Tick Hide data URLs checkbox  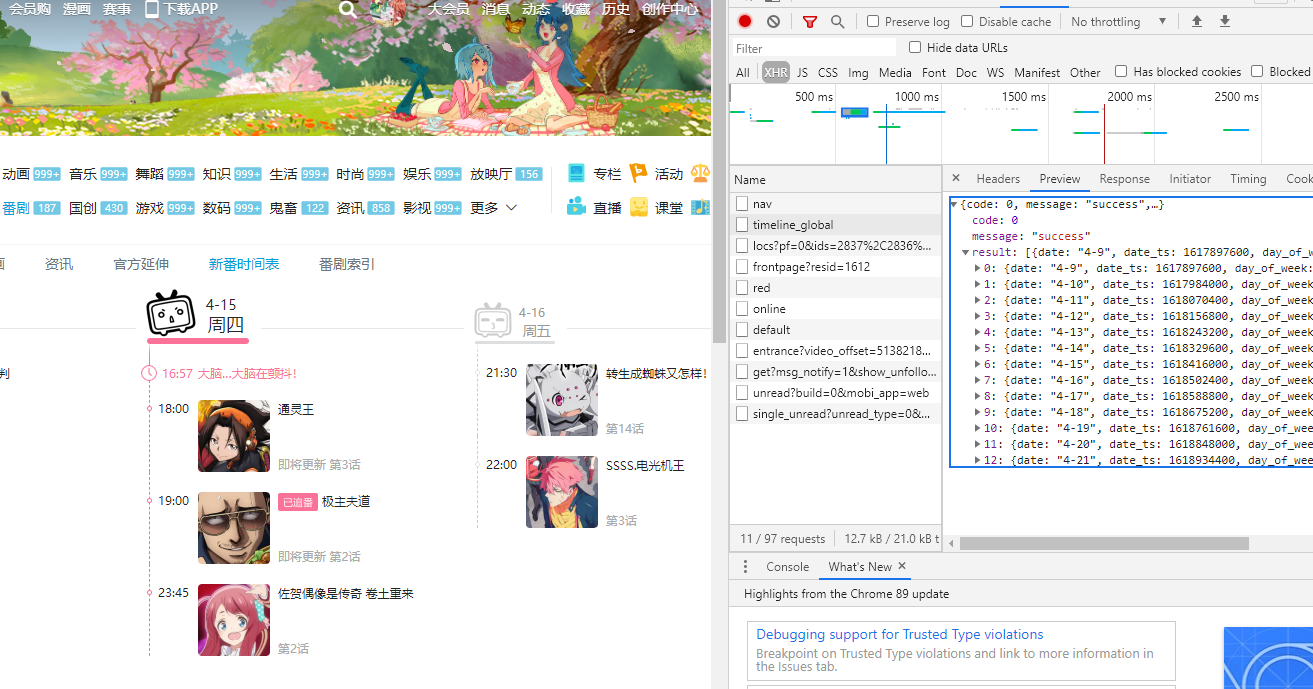(915, 47)
